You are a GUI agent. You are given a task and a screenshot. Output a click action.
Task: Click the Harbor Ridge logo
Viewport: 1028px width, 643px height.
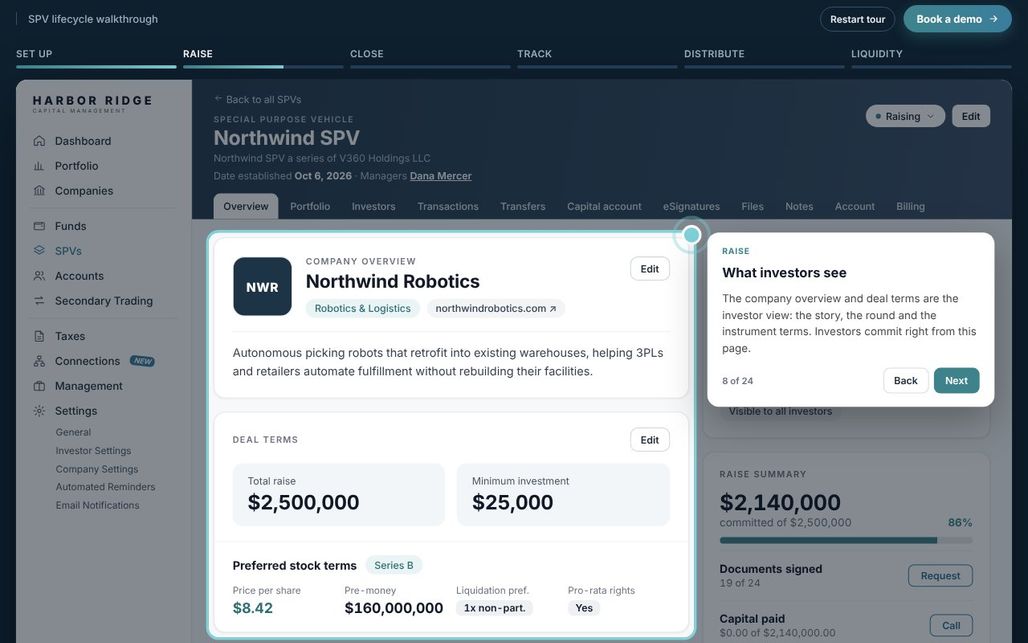coord(92,103)
